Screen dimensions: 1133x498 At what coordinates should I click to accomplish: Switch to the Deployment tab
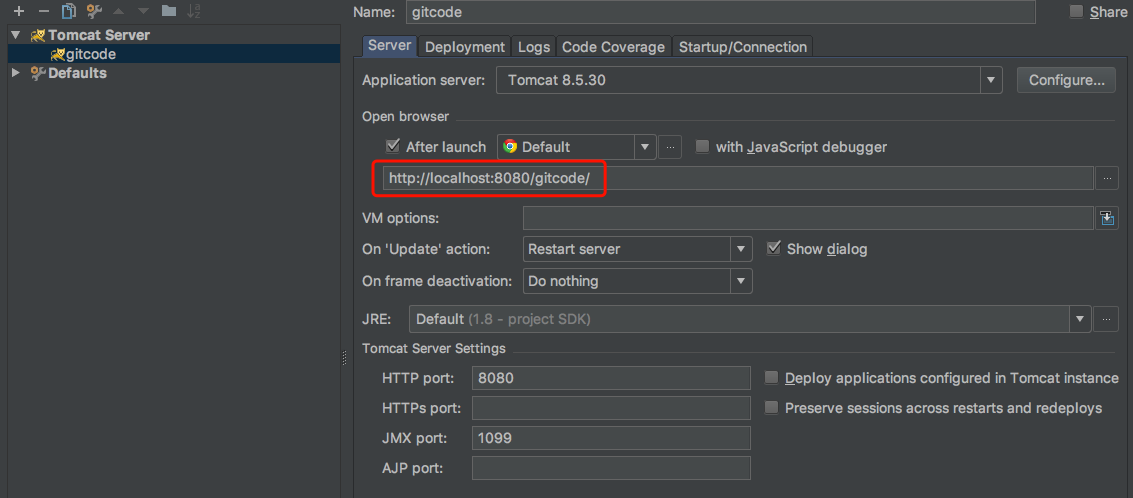click(x=465, y=47)
